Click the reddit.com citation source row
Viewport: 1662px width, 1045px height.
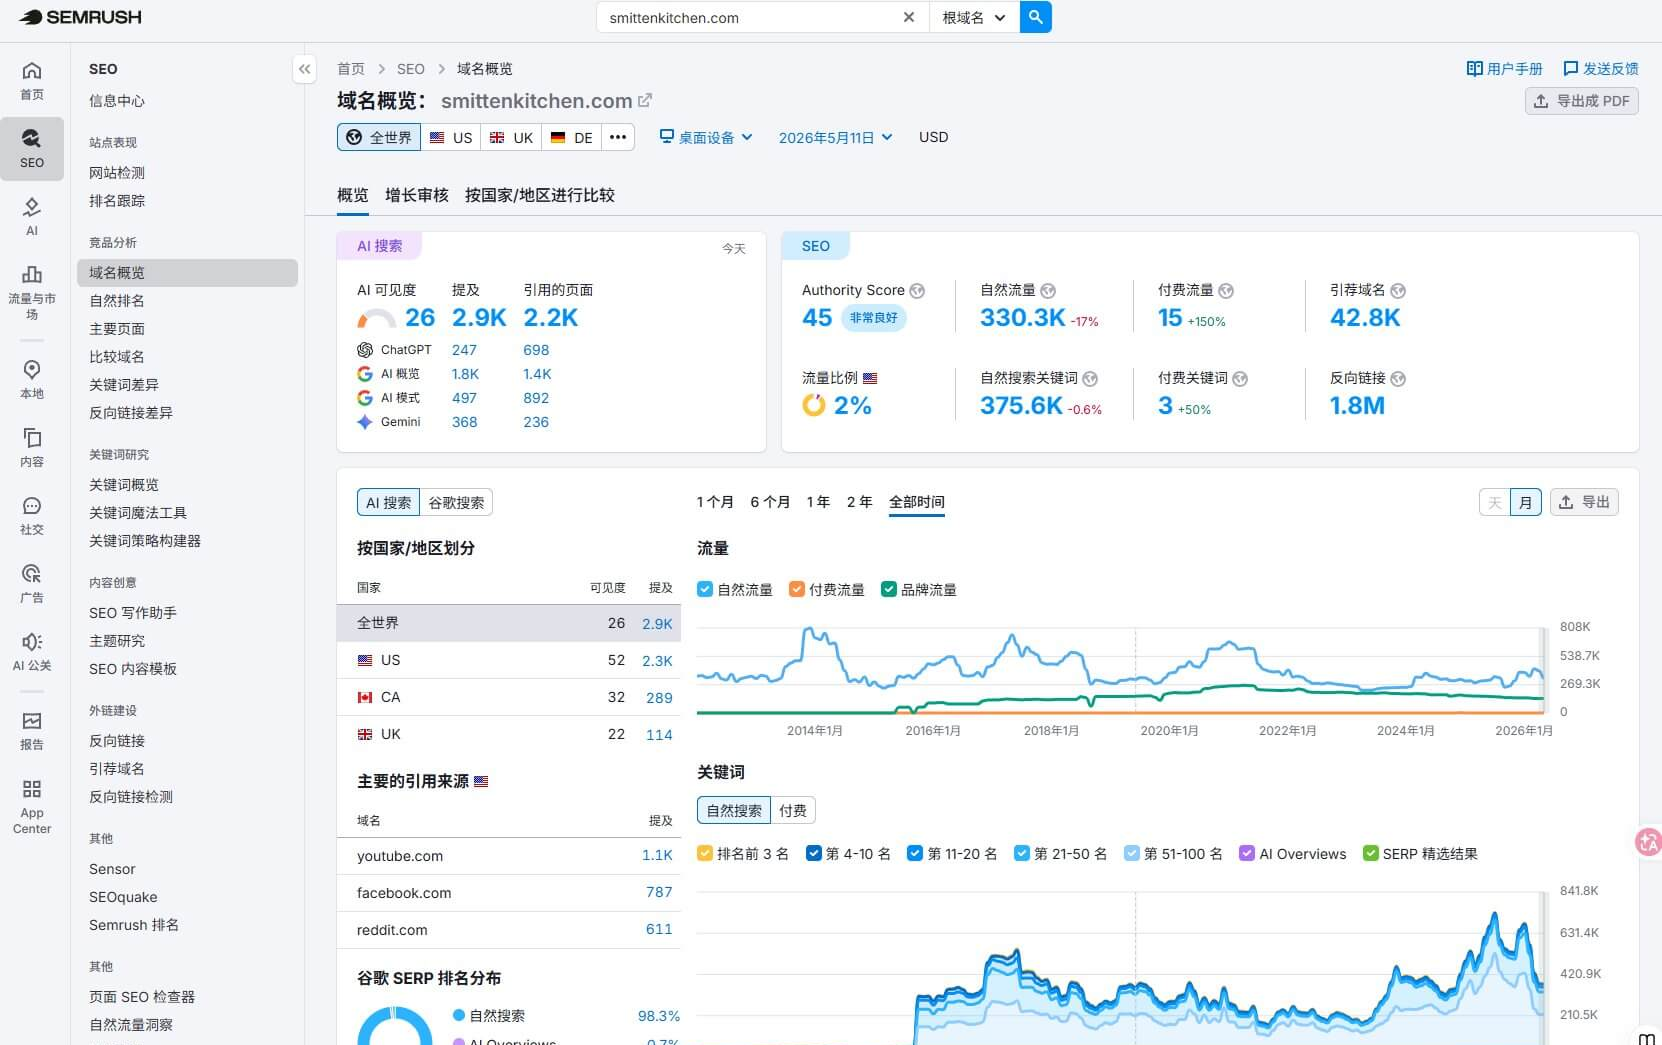(x=509, y=930)
